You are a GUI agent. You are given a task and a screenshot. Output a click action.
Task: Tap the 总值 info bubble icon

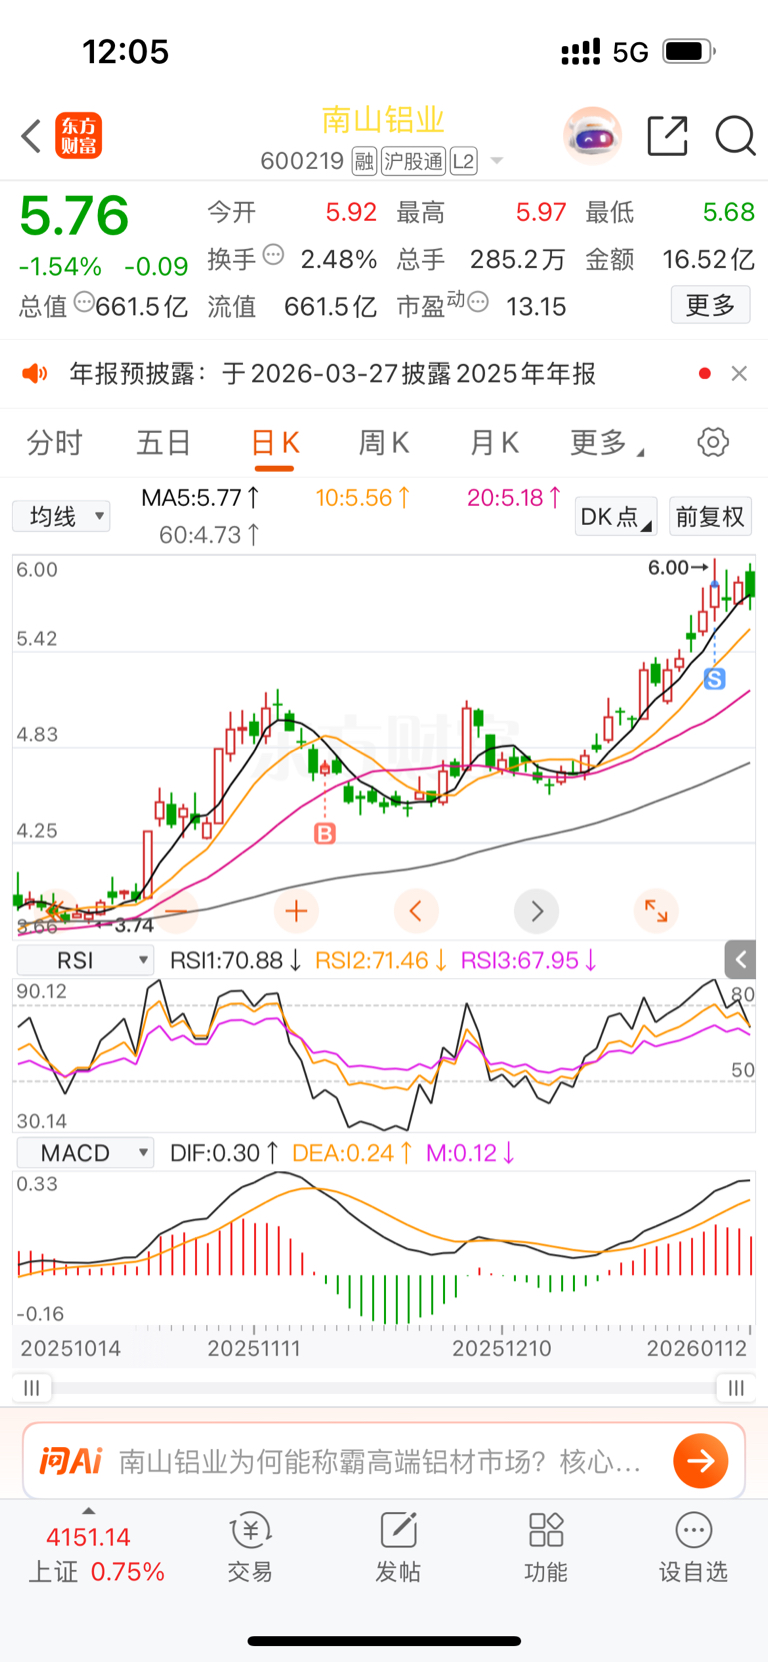(x=85, y=301)
